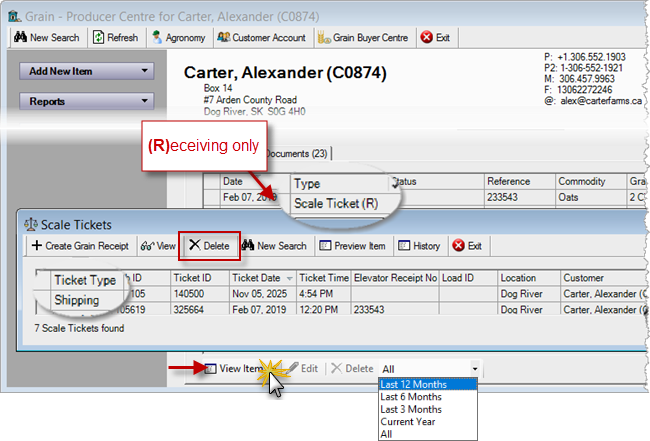Open the Agronomy module
Viewport: 650px width, 441px height.
(x=179, y=38)
